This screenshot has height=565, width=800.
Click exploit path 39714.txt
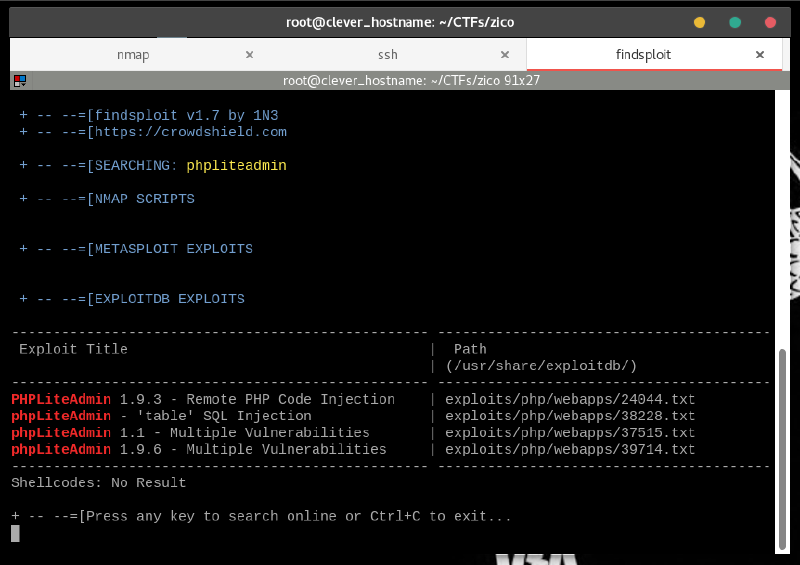point(570,450)
